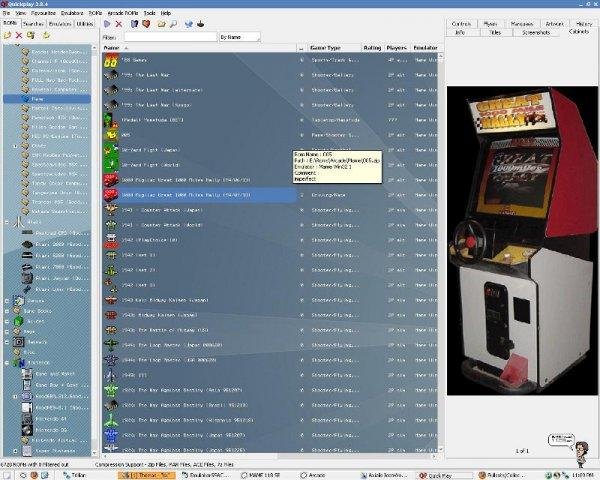Open the Tools menu
600x480 pixels.
149,13
